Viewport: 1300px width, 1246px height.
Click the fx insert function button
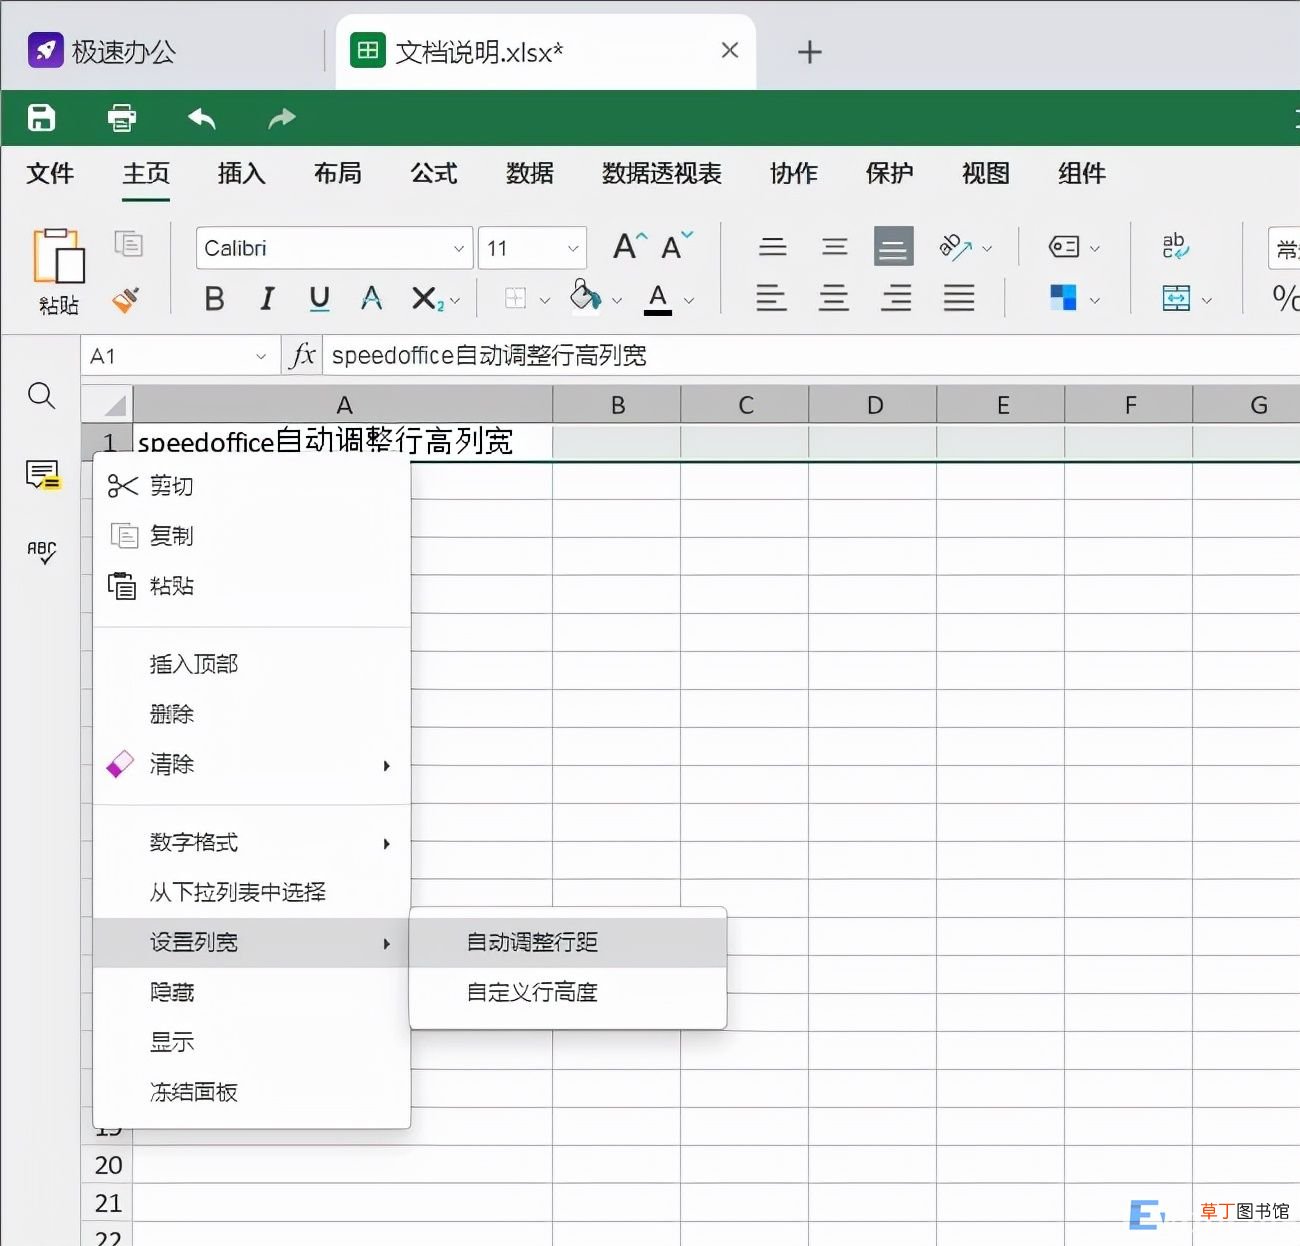tap(302, 355)
